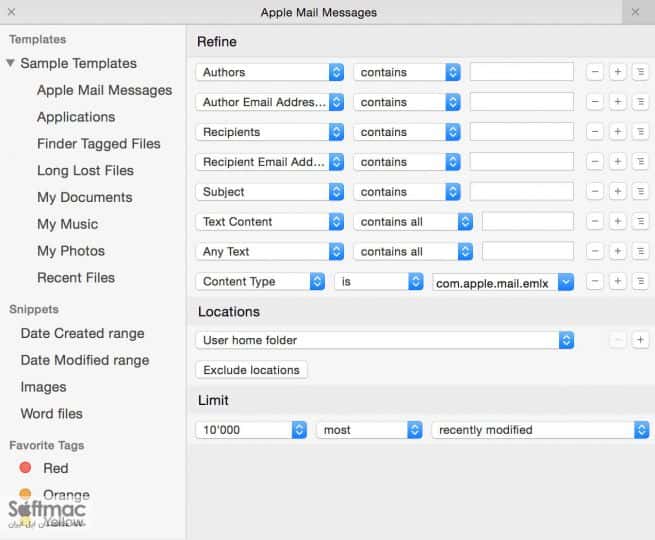Change the recently modified sort dropdown
655x540 pixels.
[x=540, y=430]
